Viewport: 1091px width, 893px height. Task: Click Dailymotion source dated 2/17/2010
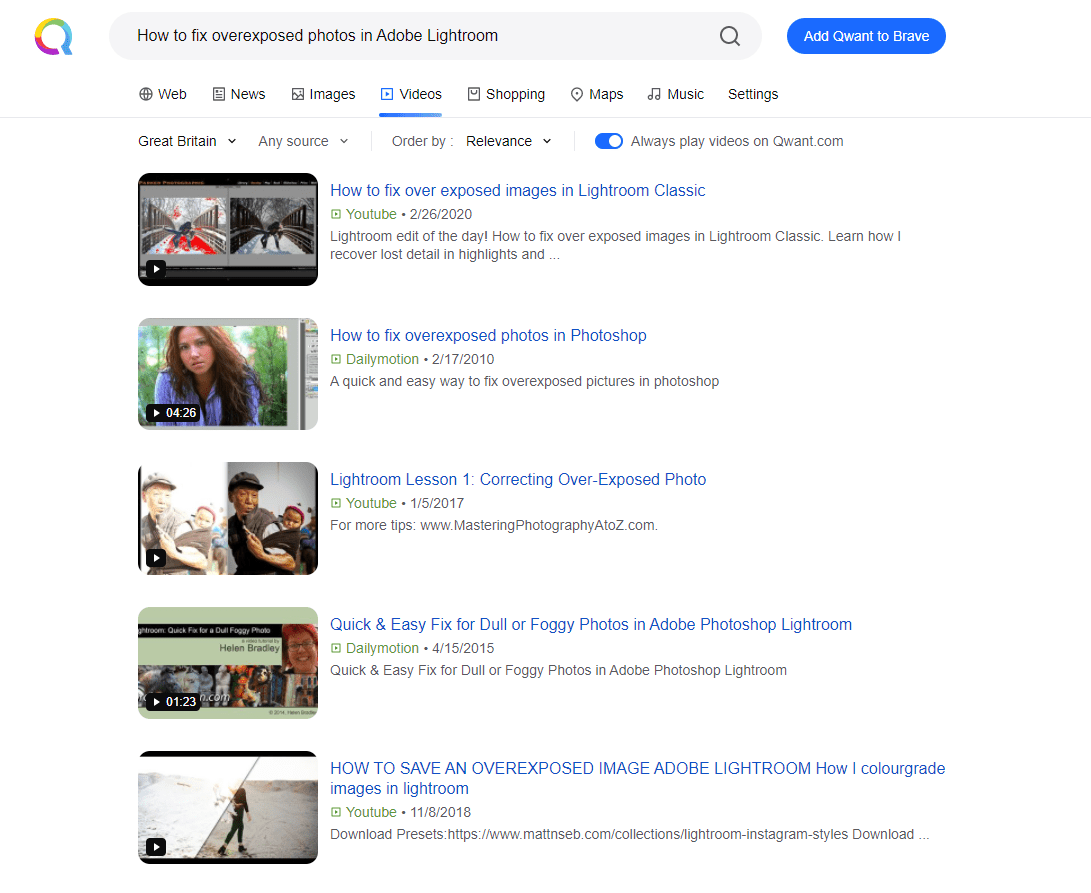[x=382, y=359]
